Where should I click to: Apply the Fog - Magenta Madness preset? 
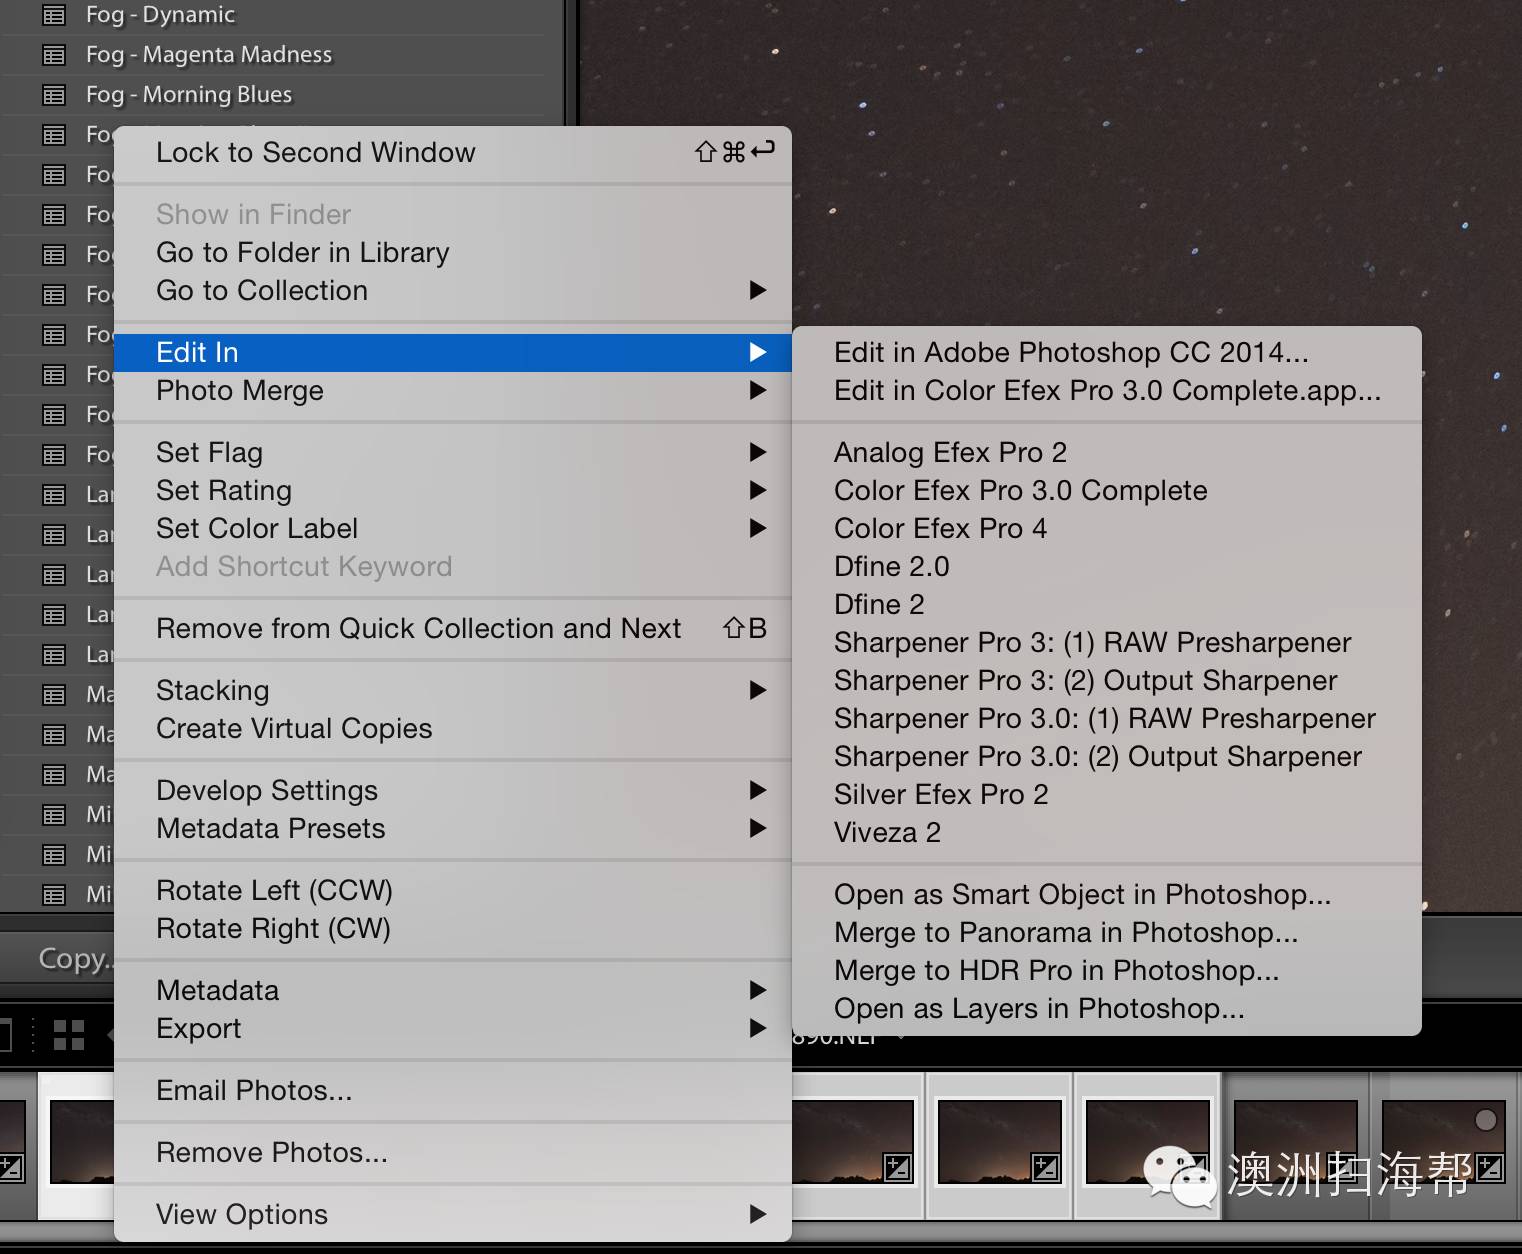(x=209, y=54)
